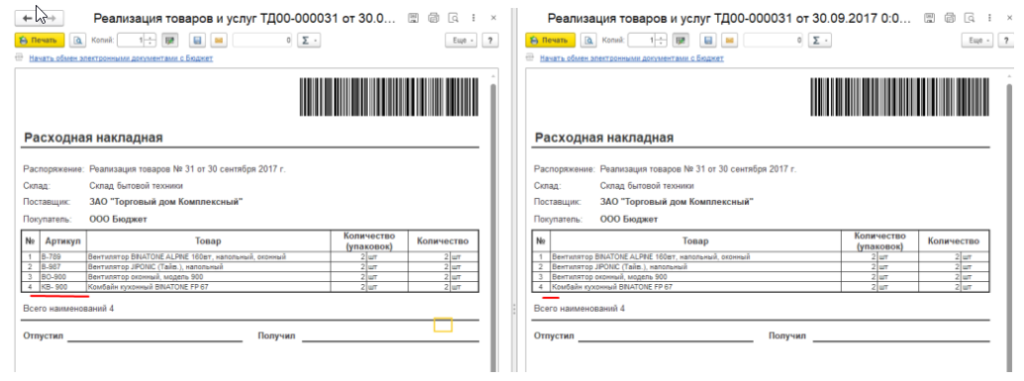This screenshot has width=1024, height=381.
Task: Select the Товар column header in the left table
Action: point(208,241)
